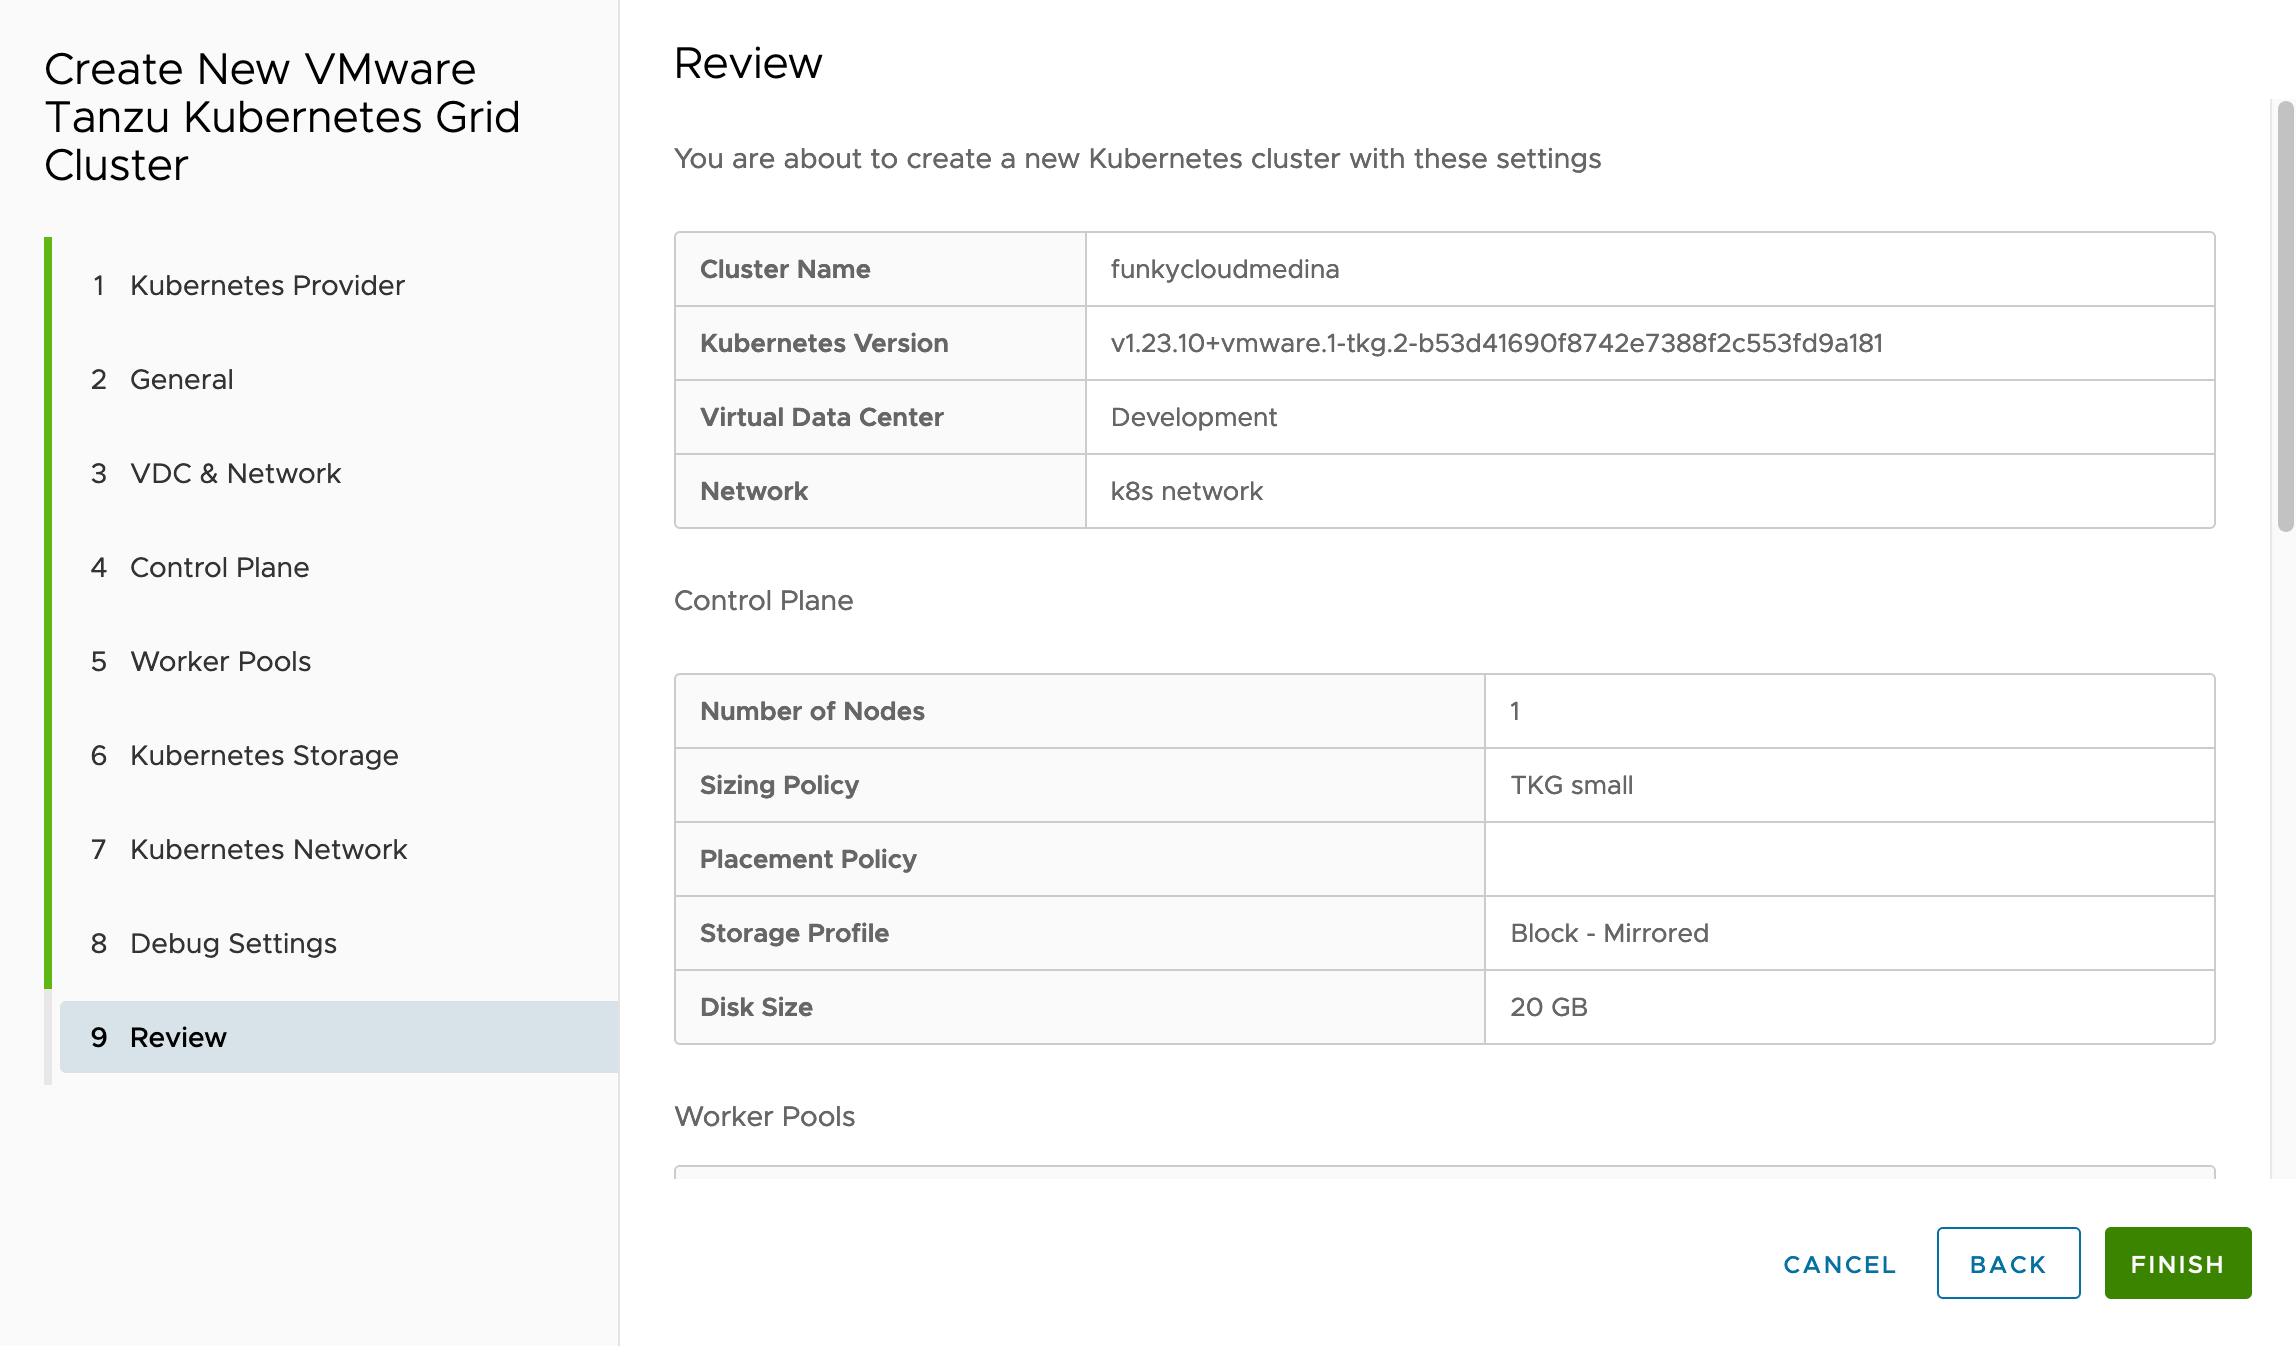
Task: Click the Cluster Name label cell
Action: pos(880,269)
